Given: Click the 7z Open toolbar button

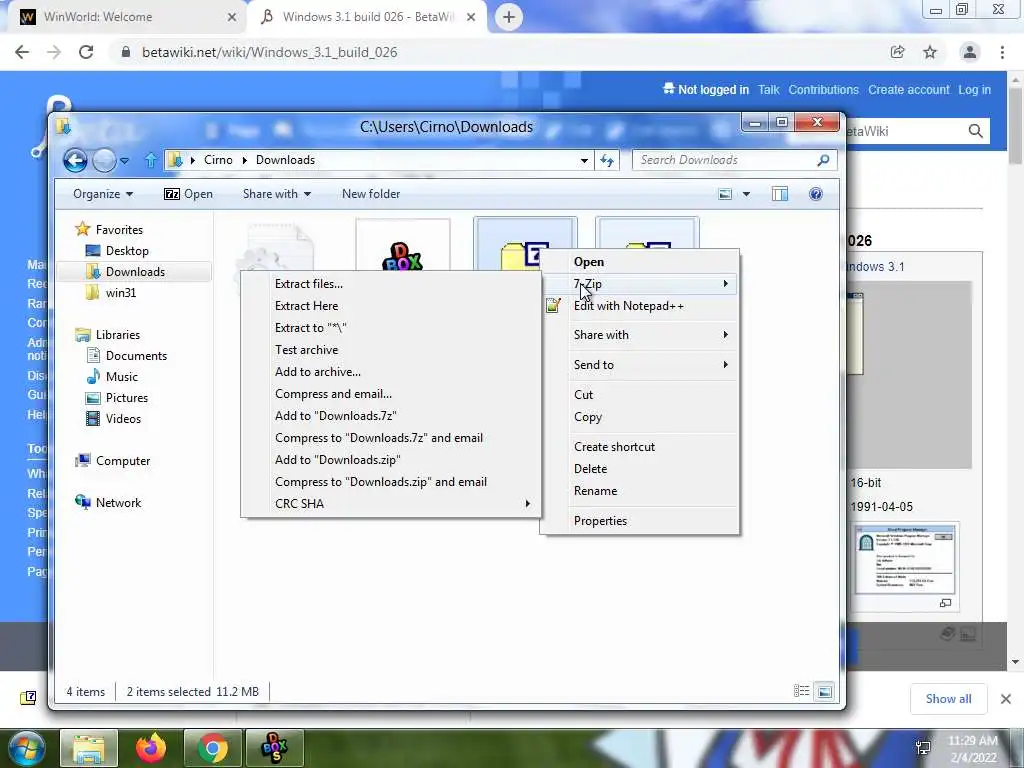Looking at the screenshot, I should tap(188, 194).
